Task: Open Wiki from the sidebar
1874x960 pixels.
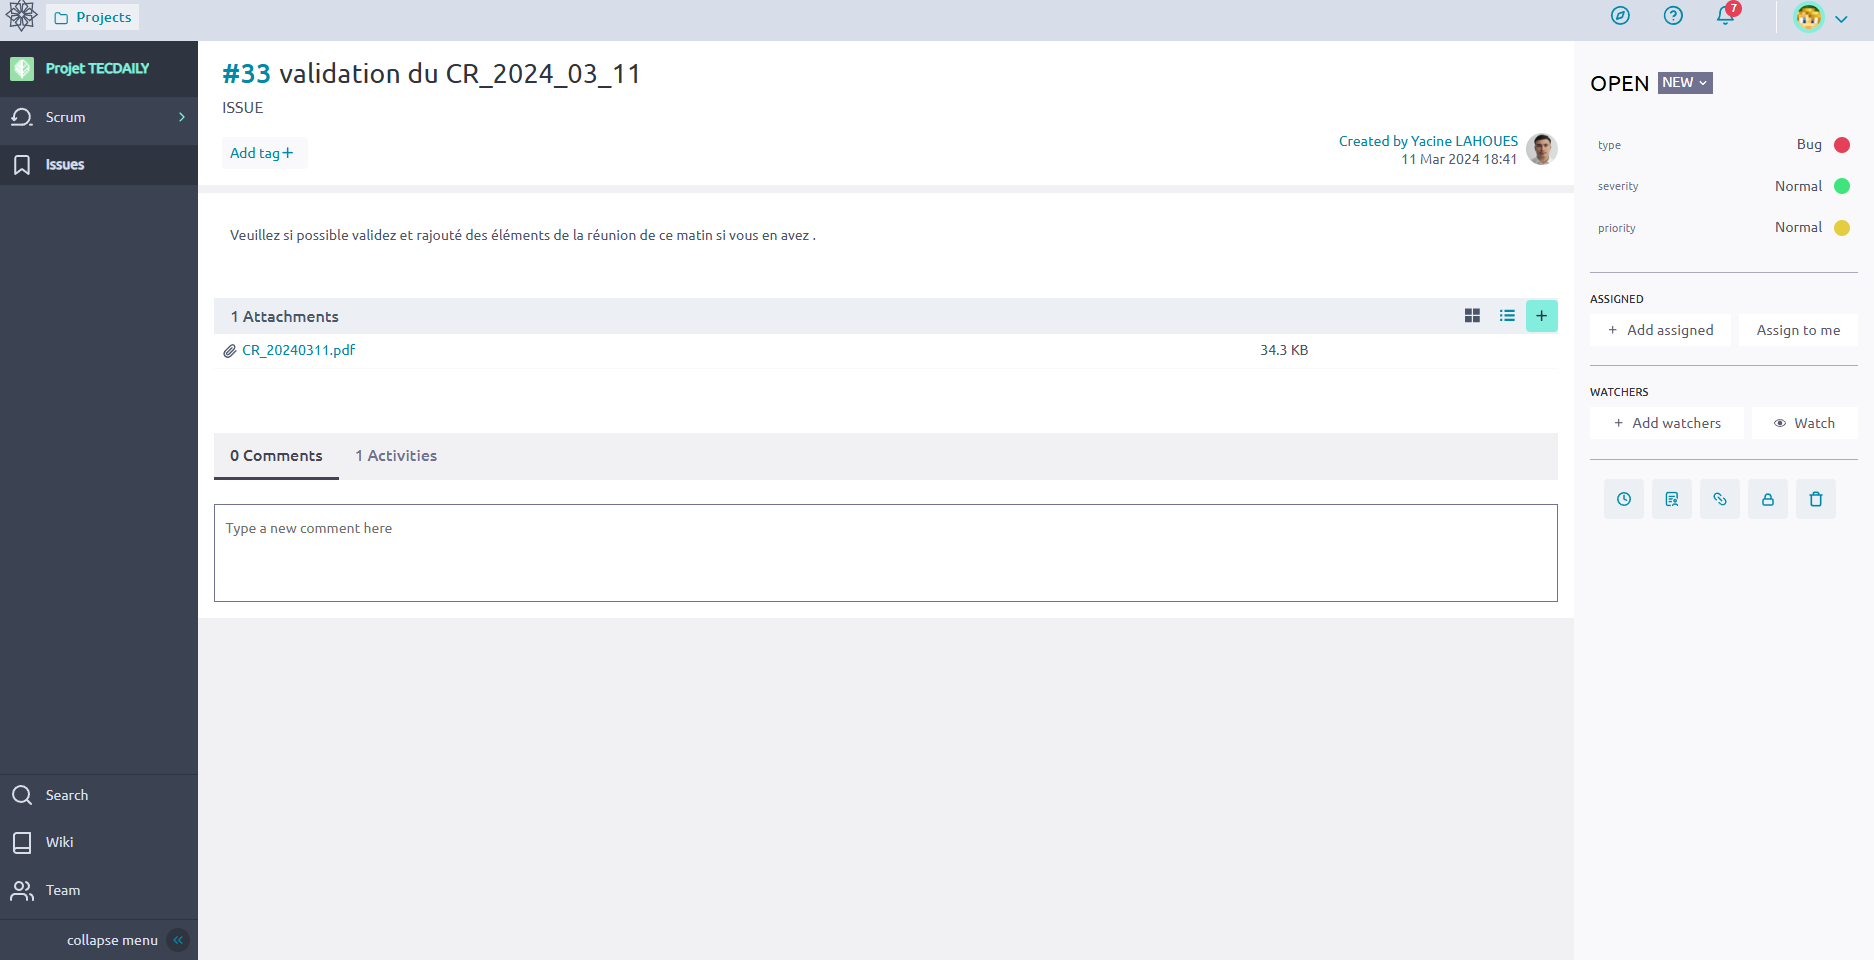Action: [59, 842]
